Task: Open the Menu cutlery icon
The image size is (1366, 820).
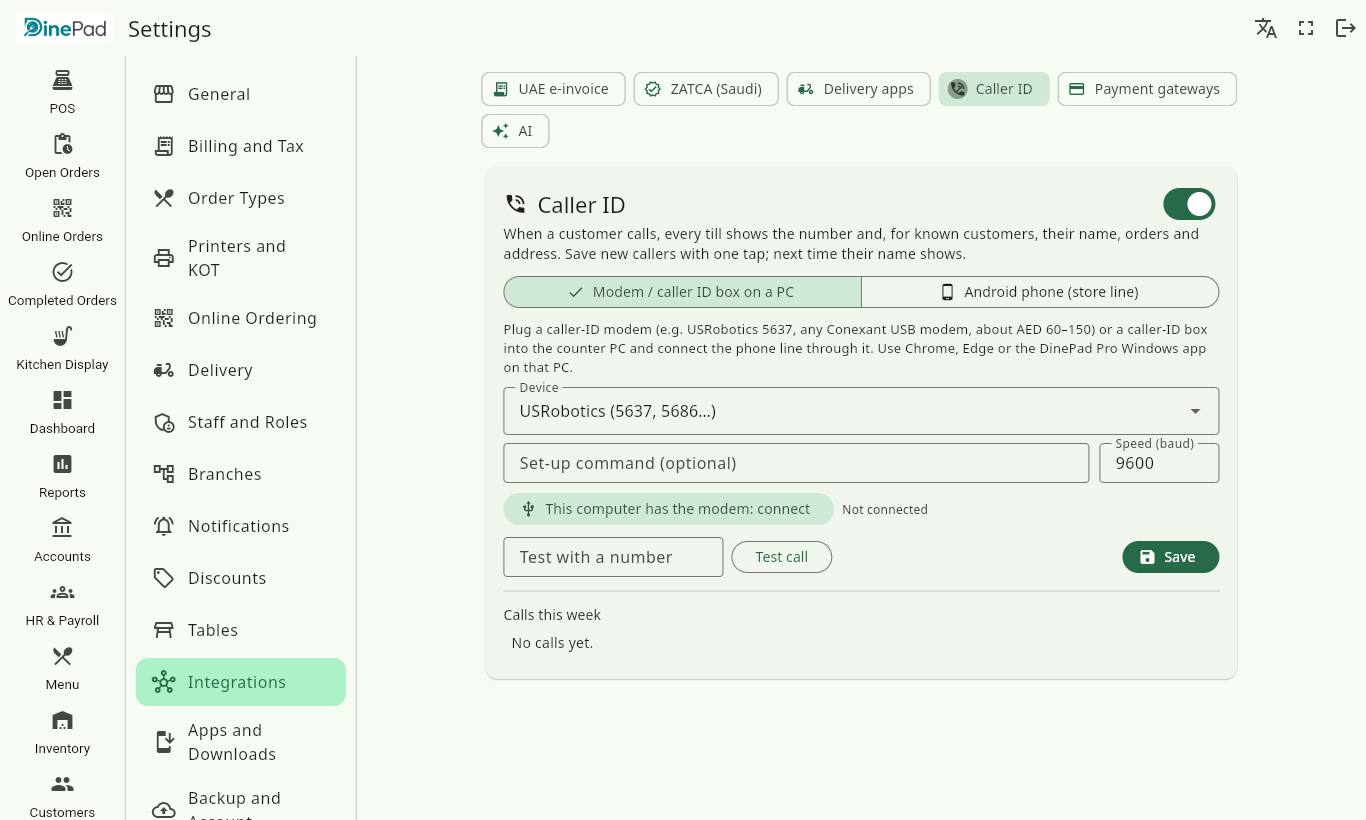Action: (62, 656)
